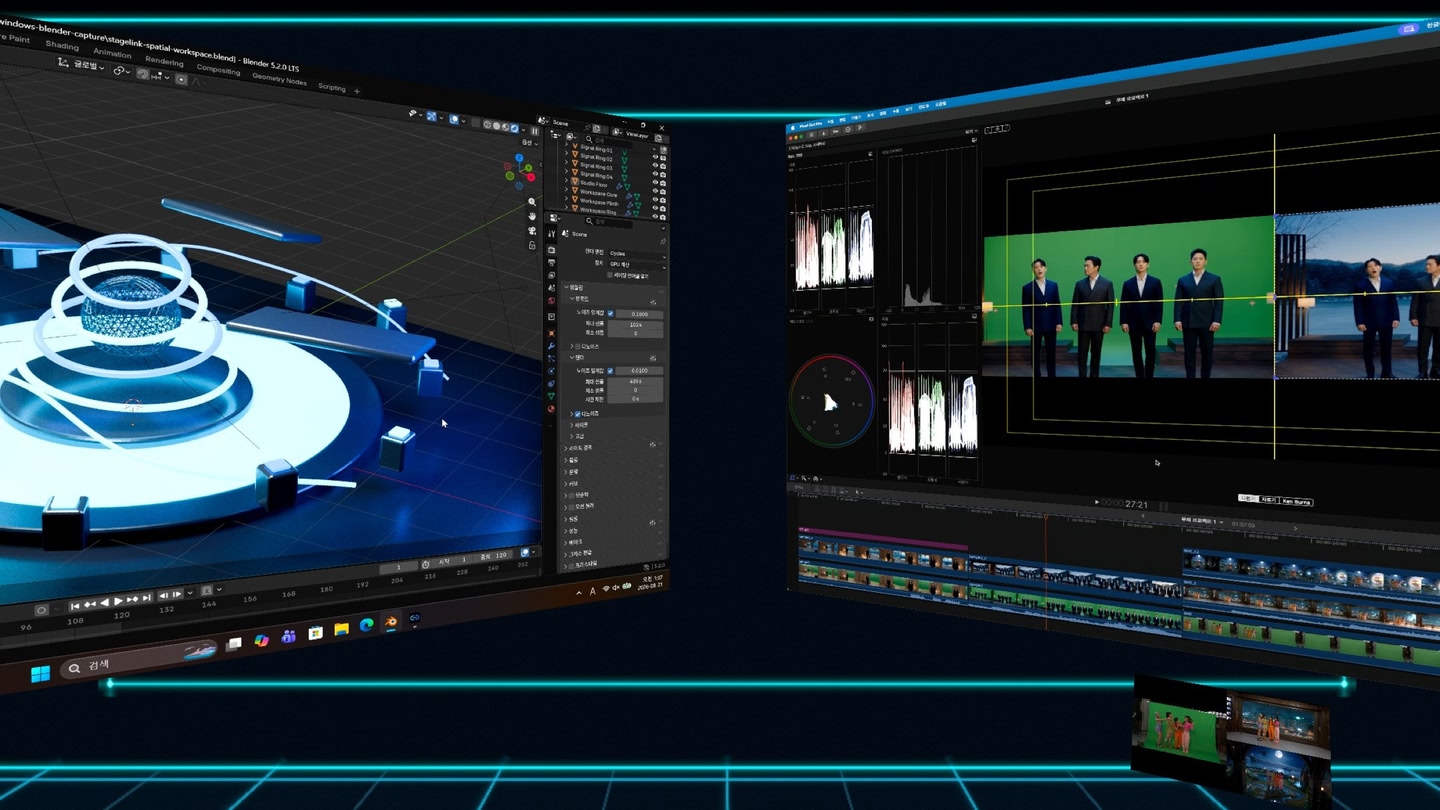Click the 검색 search box on the taskbar
This screenshot has height=810, width=1440.
click(x=139, y=660)
